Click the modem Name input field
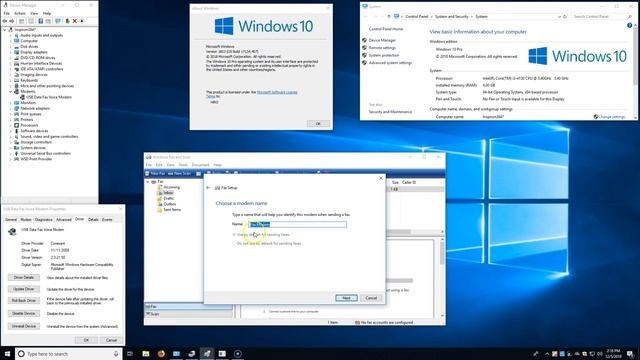The height and width of the screenshot is (360, 640). (298, 224)
